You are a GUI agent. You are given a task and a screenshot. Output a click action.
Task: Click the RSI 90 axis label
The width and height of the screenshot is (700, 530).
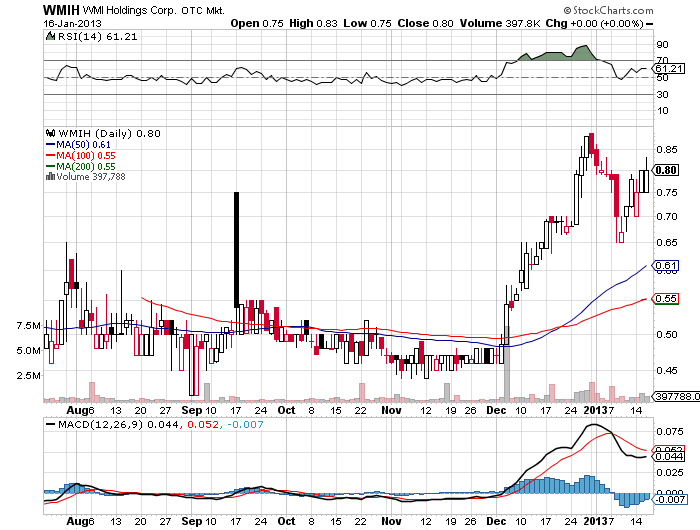[x=662, y=45]
